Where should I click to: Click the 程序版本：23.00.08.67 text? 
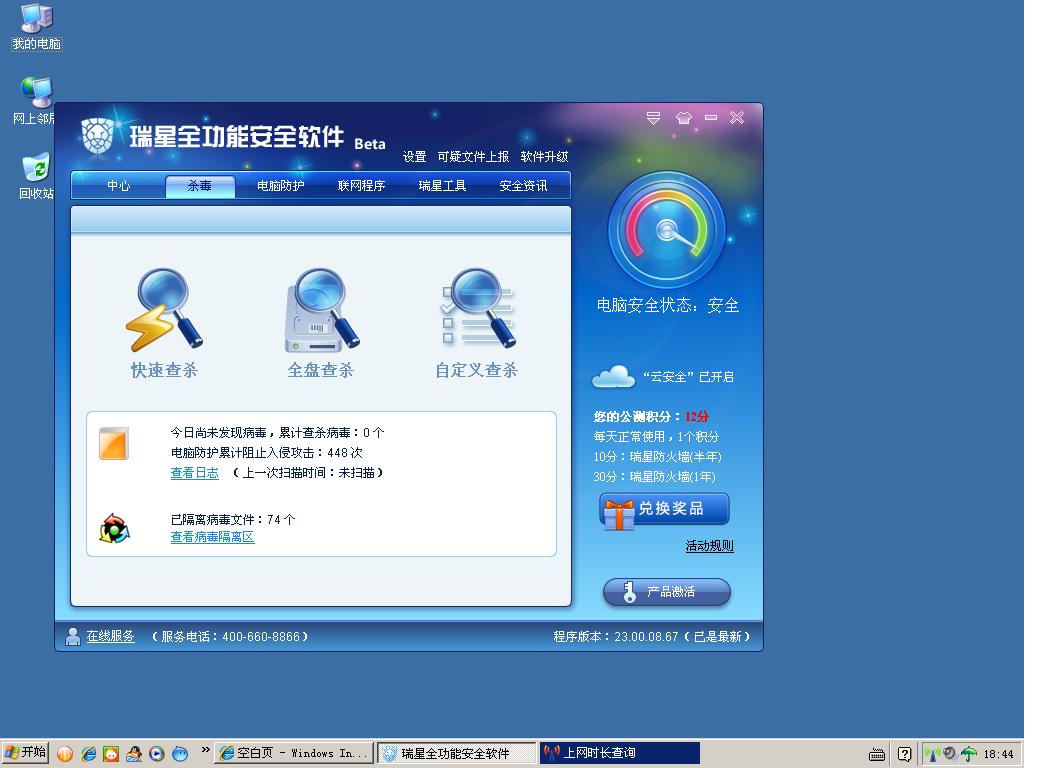point(615,636)
